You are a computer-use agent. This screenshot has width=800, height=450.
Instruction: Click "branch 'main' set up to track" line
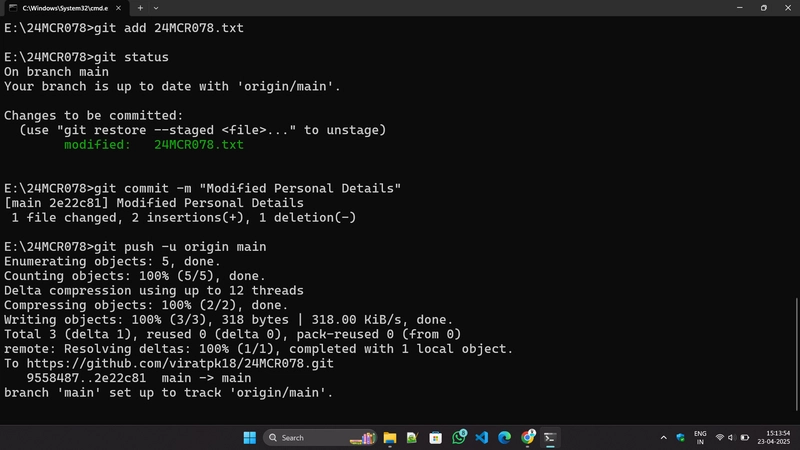point(168,393)
